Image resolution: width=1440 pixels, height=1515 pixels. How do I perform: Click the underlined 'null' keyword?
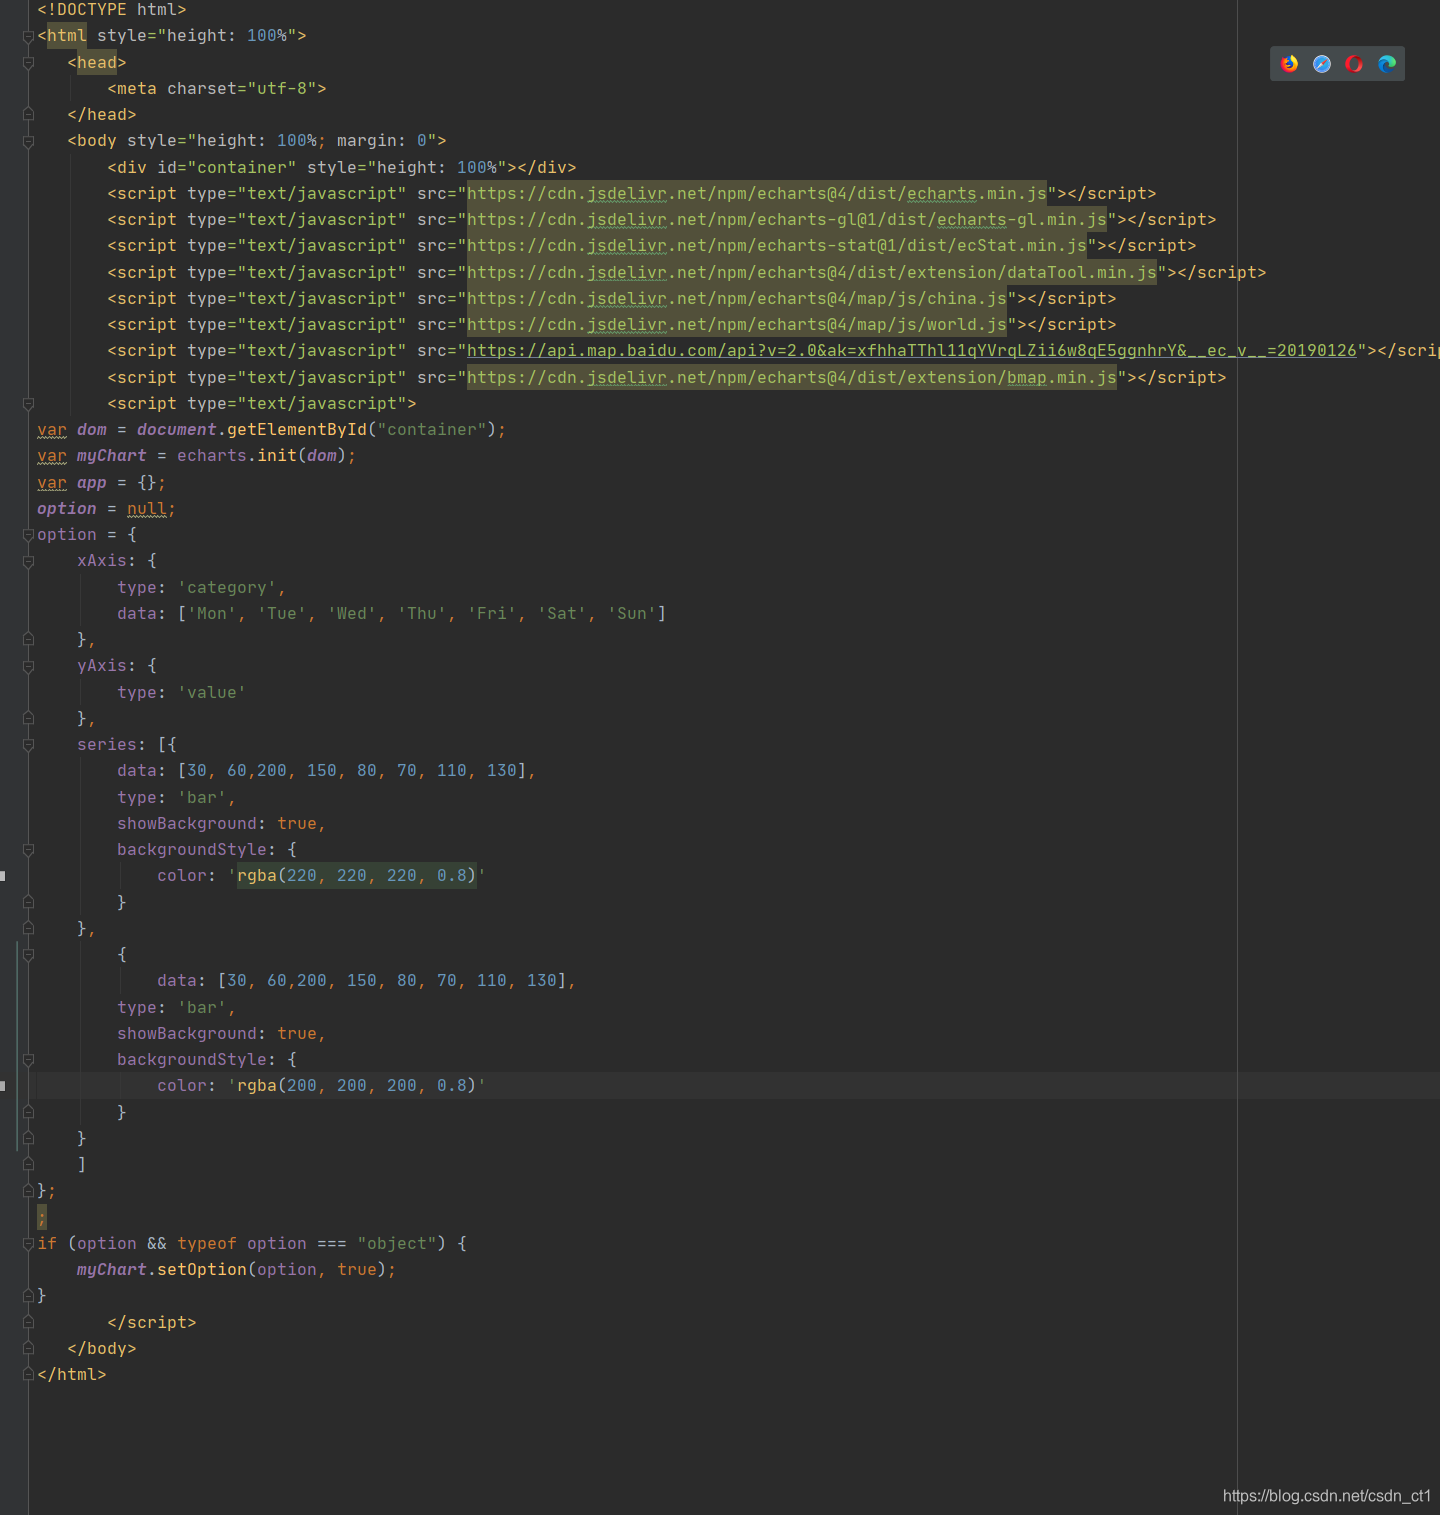pos(147,509)
